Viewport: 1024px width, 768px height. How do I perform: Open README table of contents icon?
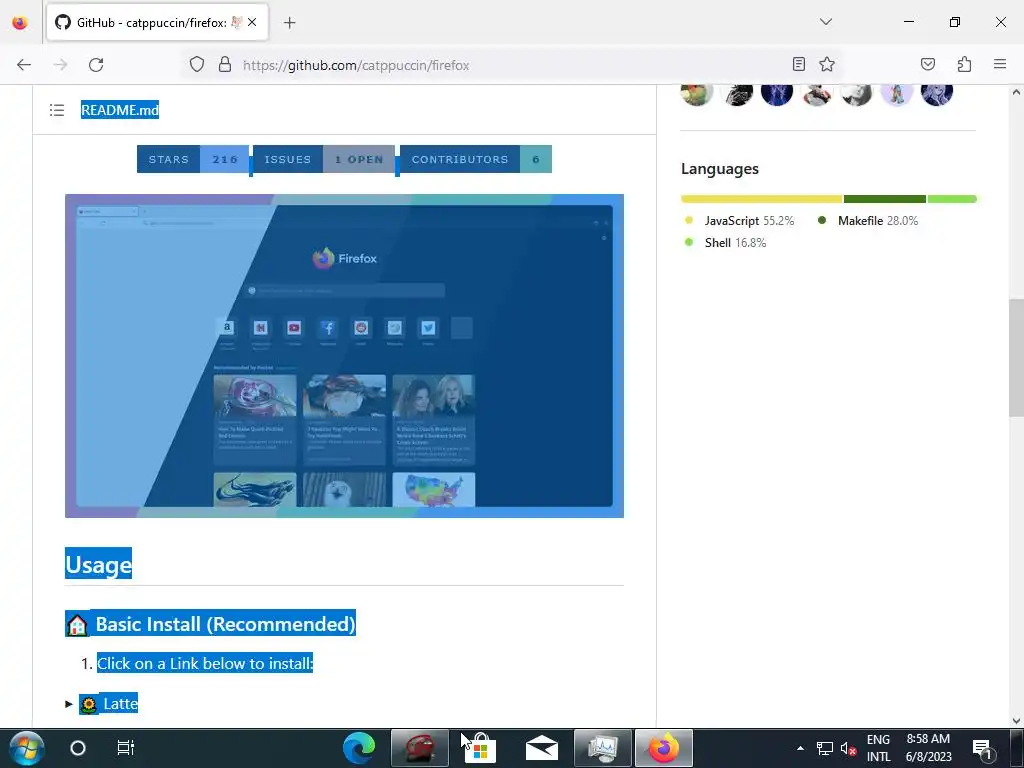click(x=57, y=110)
